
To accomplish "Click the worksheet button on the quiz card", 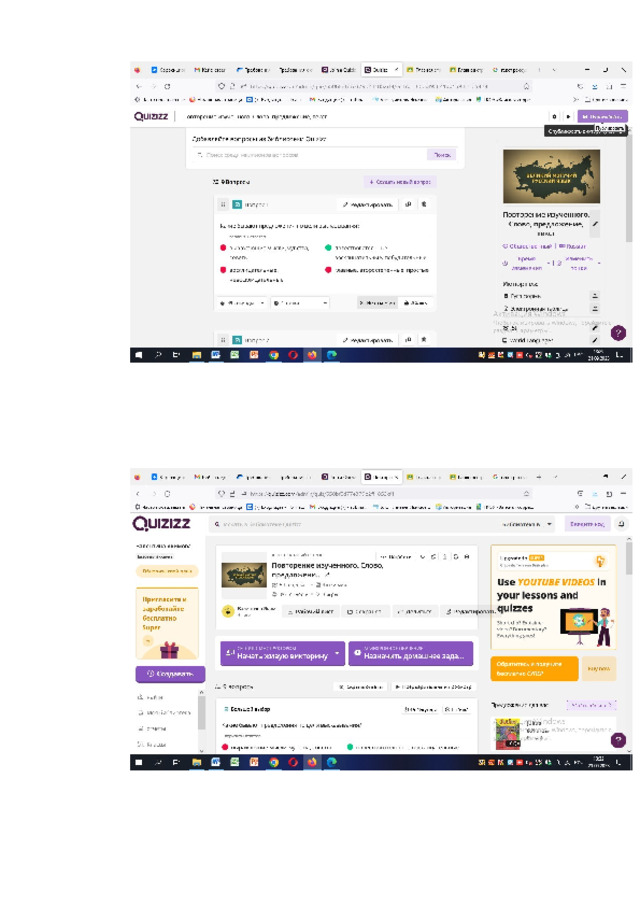I will coord(311,611).
